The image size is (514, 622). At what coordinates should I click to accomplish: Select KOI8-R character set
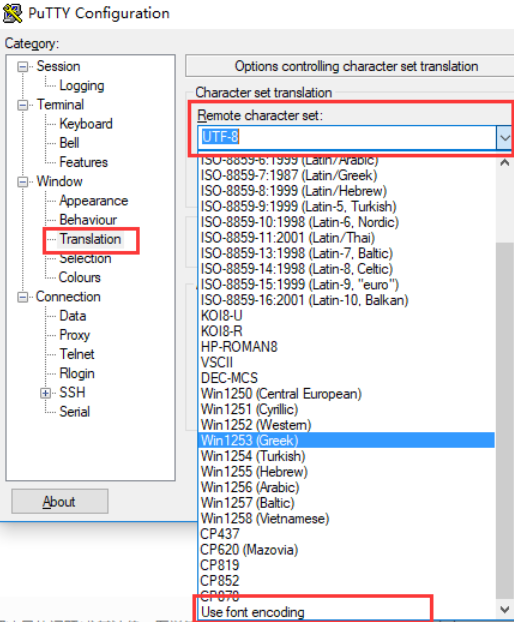222,331
